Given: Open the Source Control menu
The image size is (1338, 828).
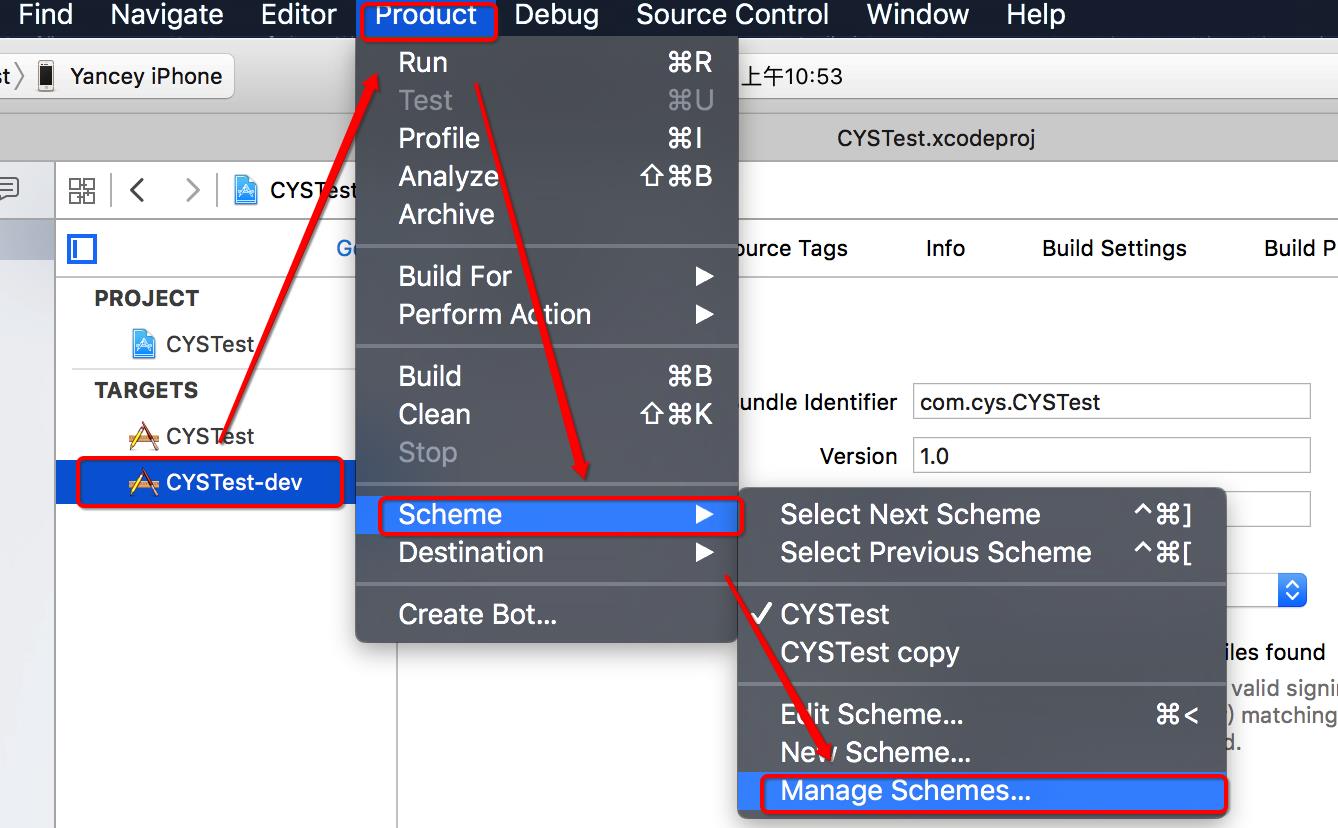Looking at the screenshot, I should (x=732, y=15).
